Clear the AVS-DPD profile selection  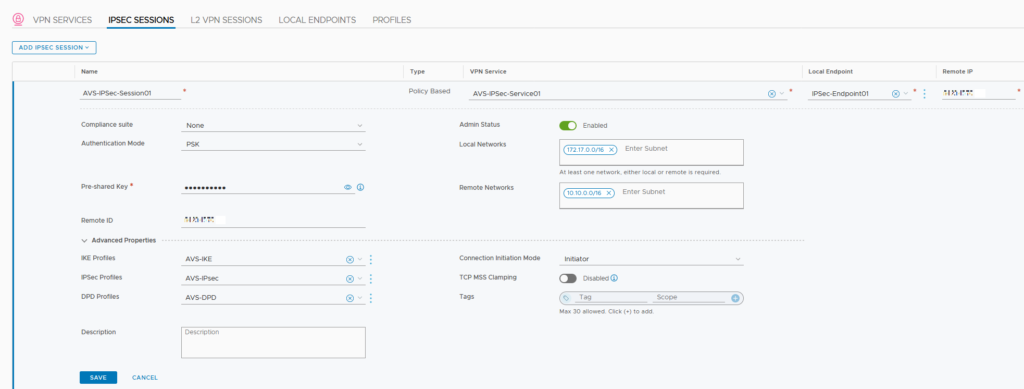(x=349, y=298)
